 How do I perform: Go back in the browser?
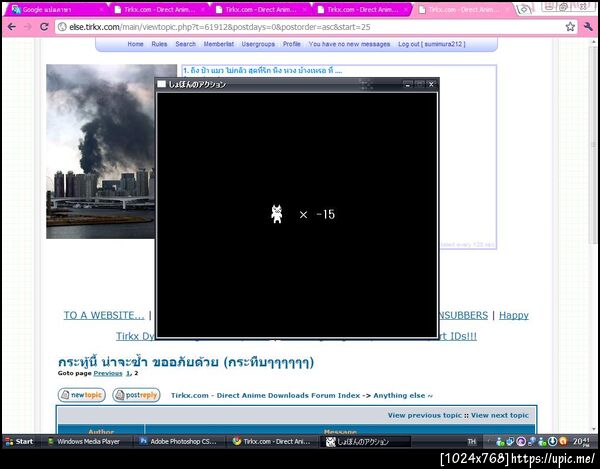pyautogui.click(x=11, y=27)
